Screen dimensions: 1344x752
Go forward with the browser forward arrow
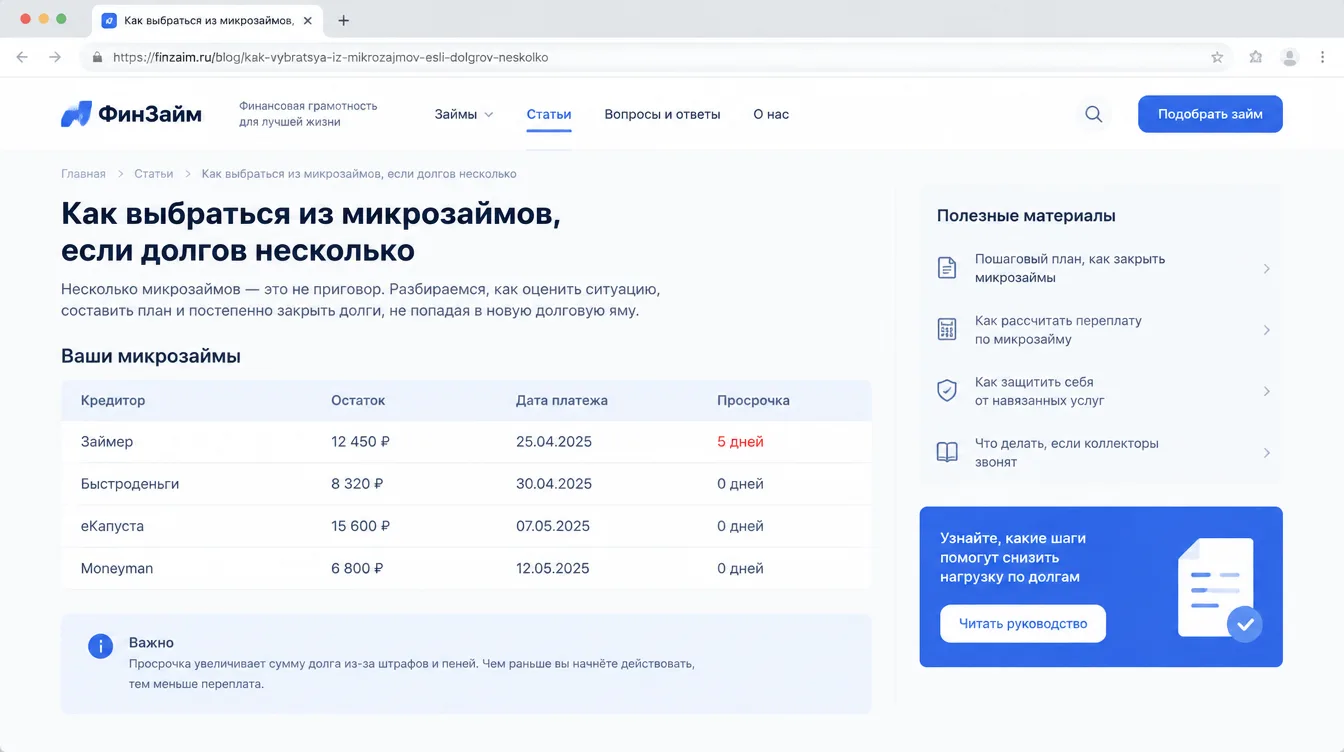click(x=55, y=57)
